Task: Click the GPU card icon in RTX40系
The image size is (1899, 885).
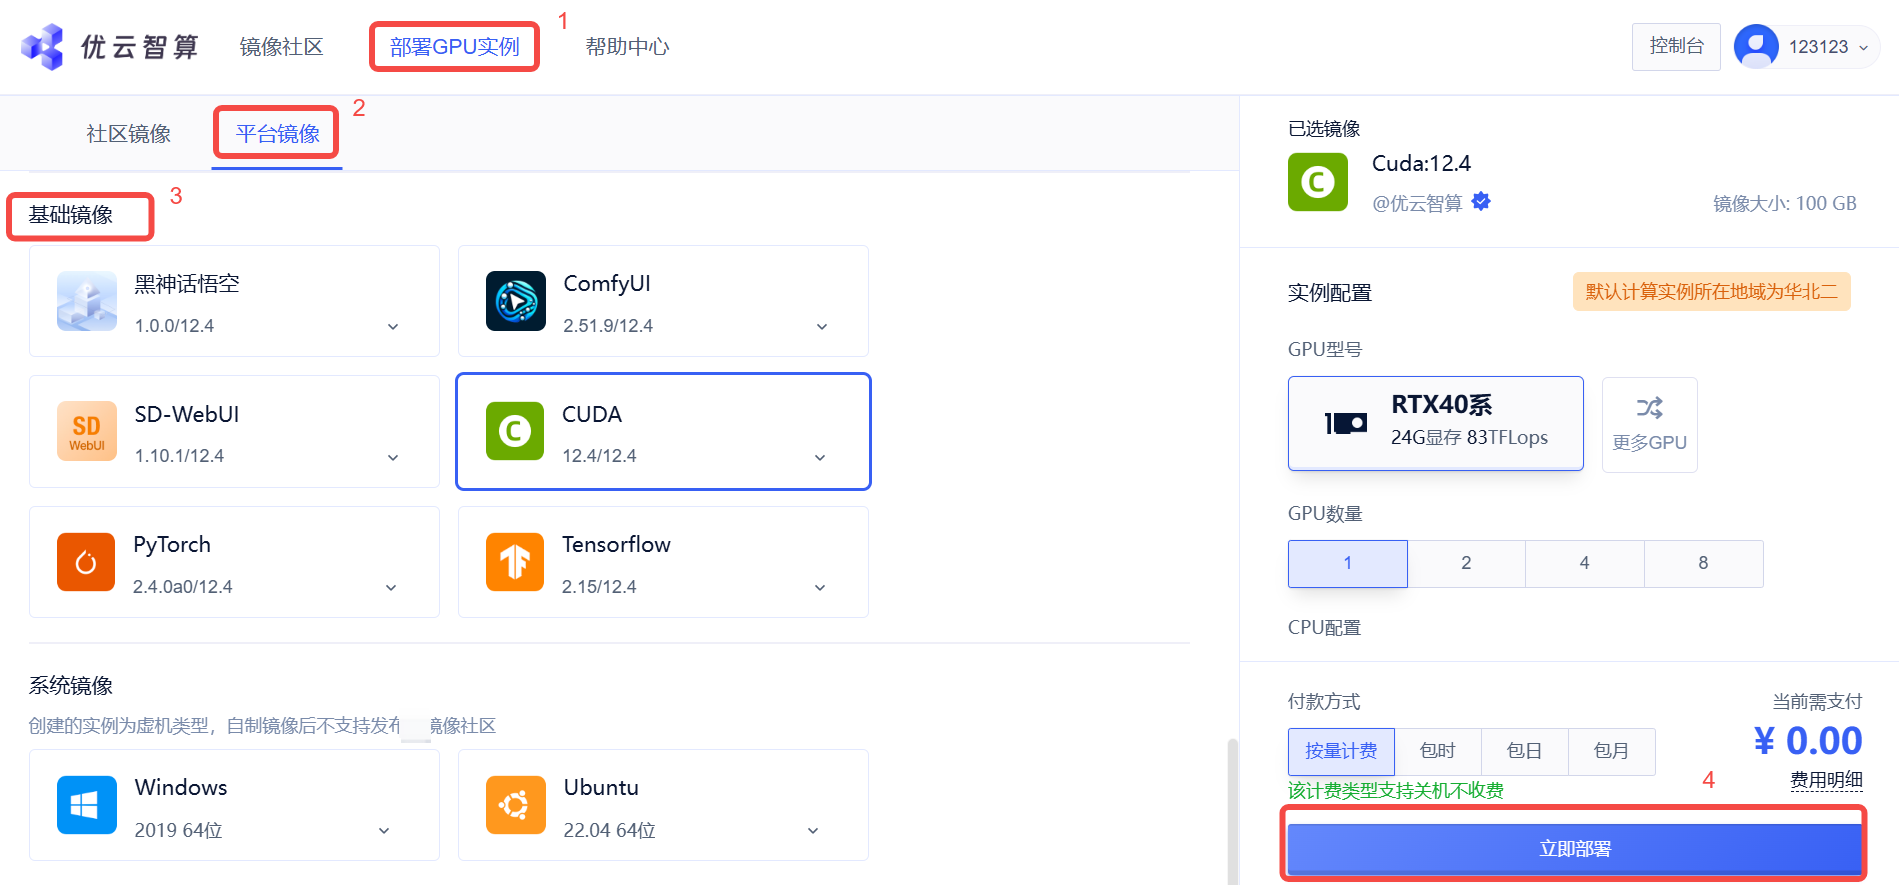Action: (1346, 424)
